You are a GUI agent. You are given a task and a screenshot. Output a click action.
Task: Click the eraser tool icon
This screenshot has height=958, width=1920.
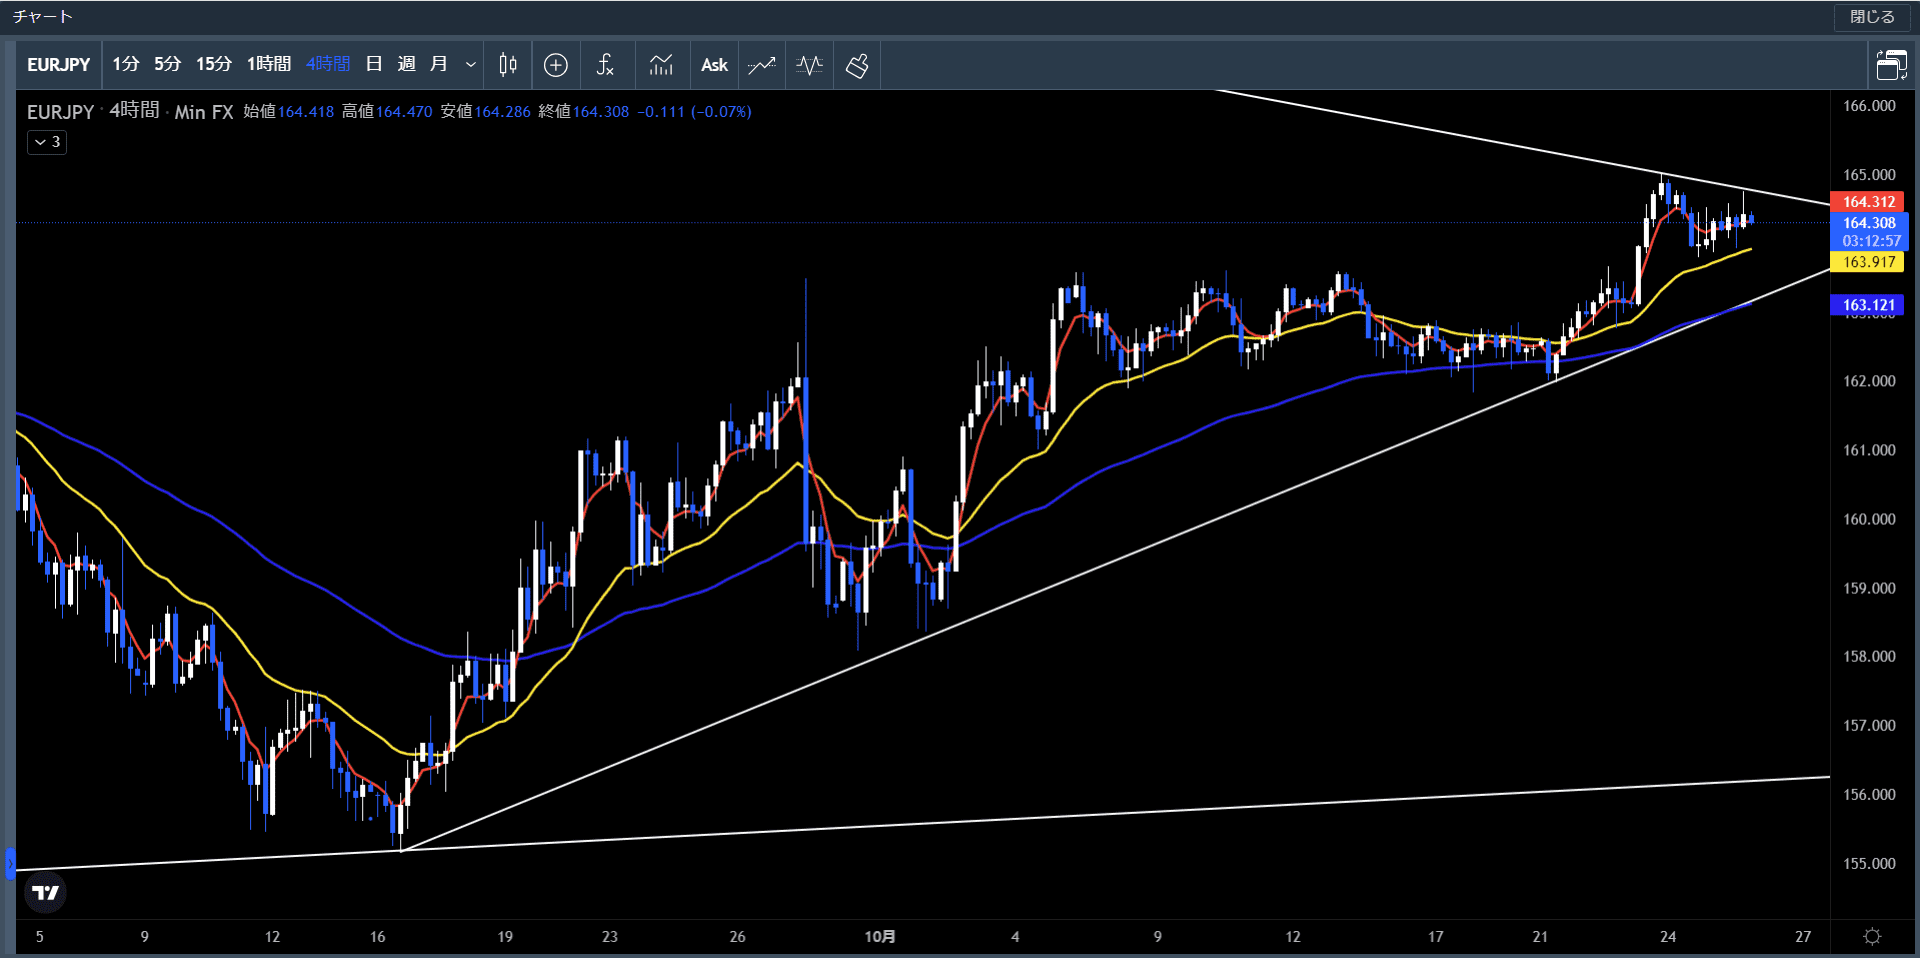pyautogui.click(x=857, y=65)
